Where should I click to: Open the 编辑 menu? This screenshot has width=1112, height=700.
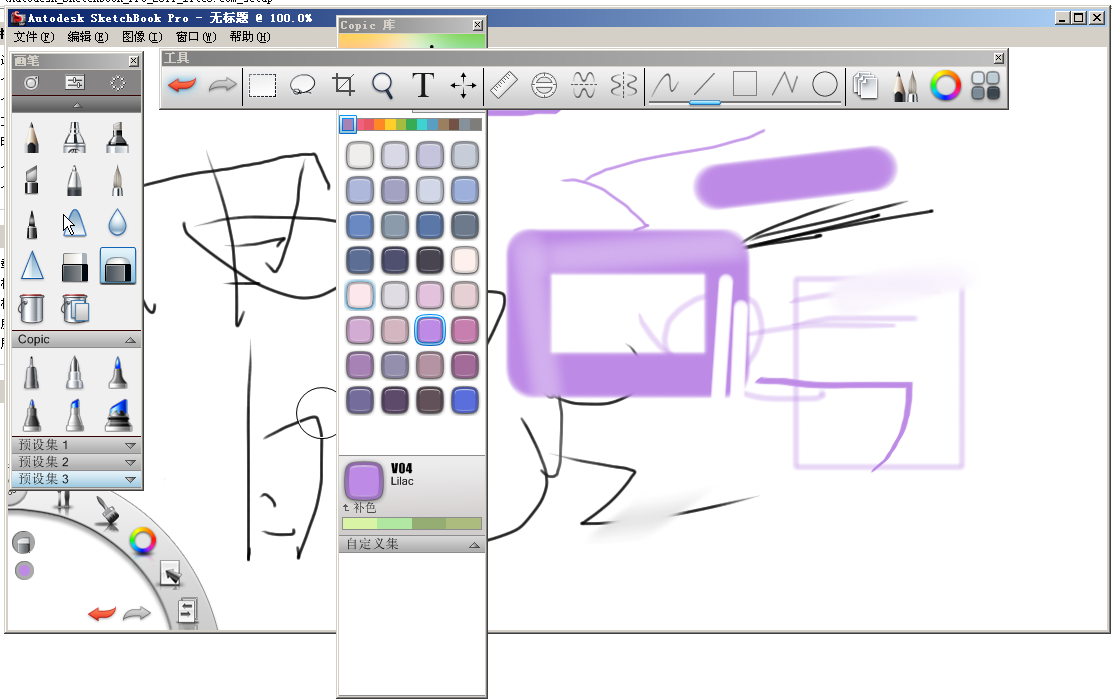pos(88,37)
